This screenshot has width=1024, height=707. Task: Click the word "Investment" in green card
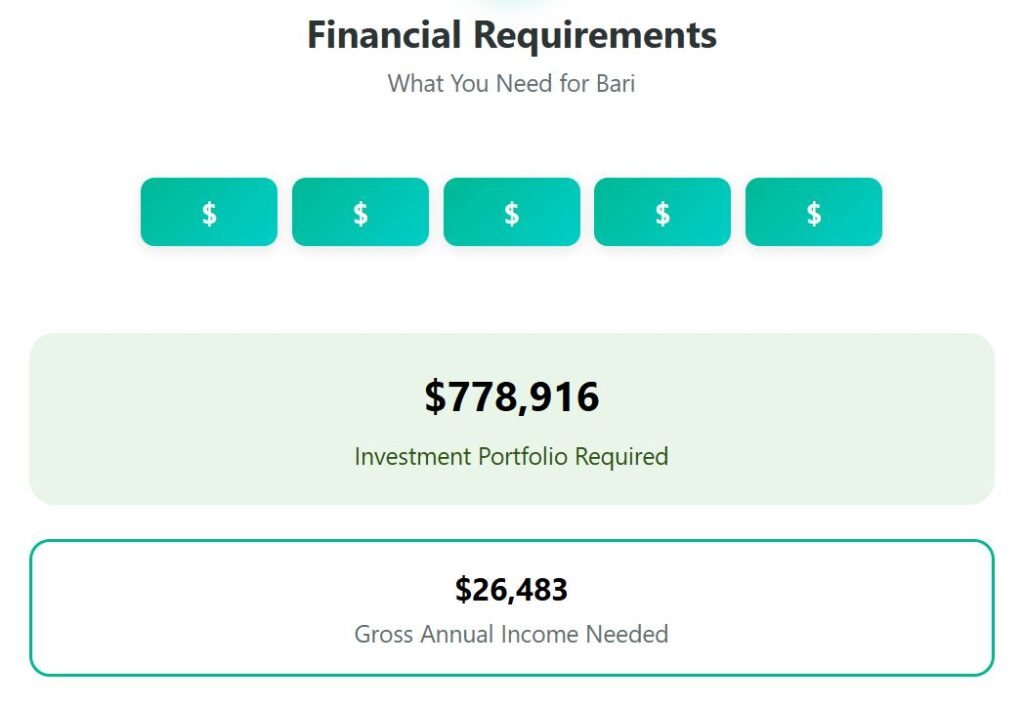412,457
